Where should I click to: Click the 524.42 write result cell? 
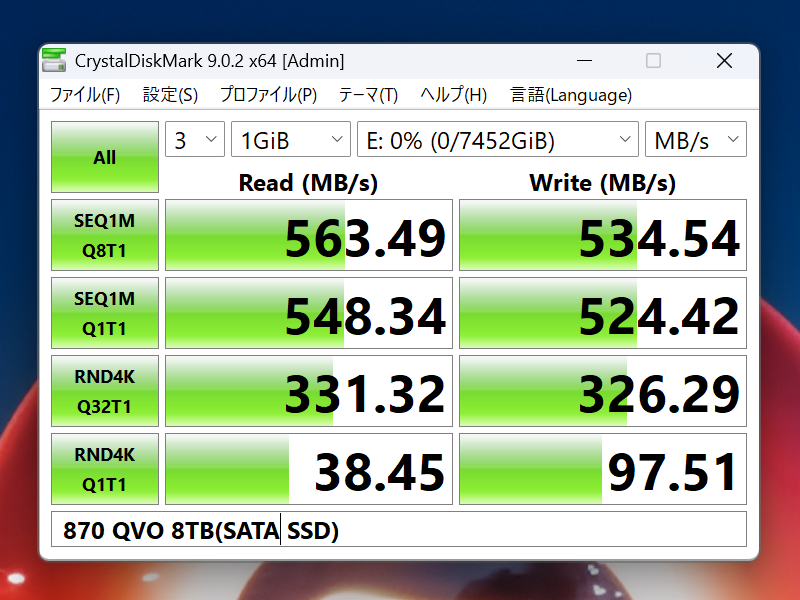pos(603,313)
